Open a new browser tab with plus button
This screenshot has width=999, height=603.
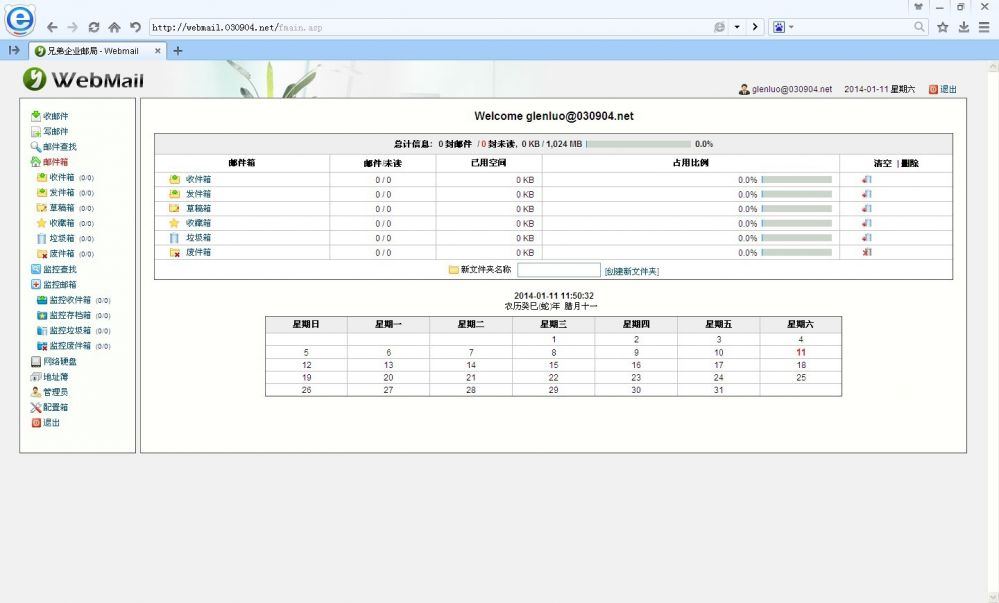(178, 50)
